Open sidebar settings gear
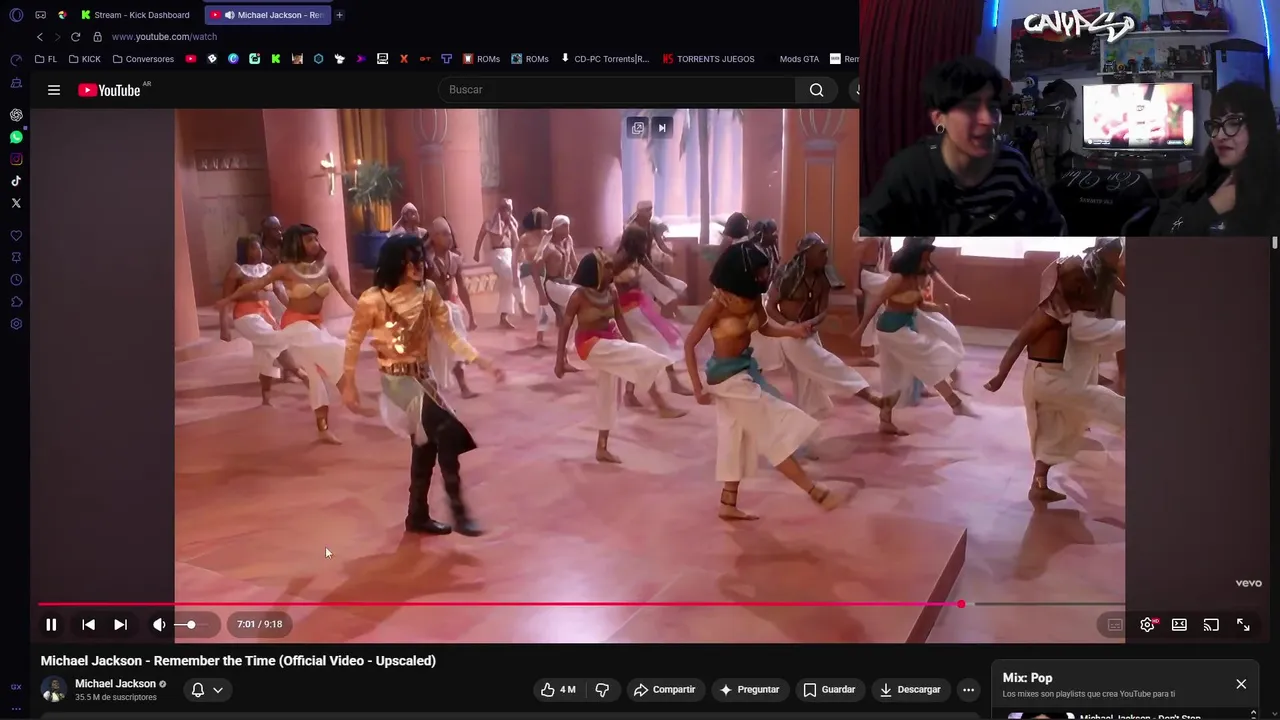This screenshot has height=720, width=1280. pos(16,324)
